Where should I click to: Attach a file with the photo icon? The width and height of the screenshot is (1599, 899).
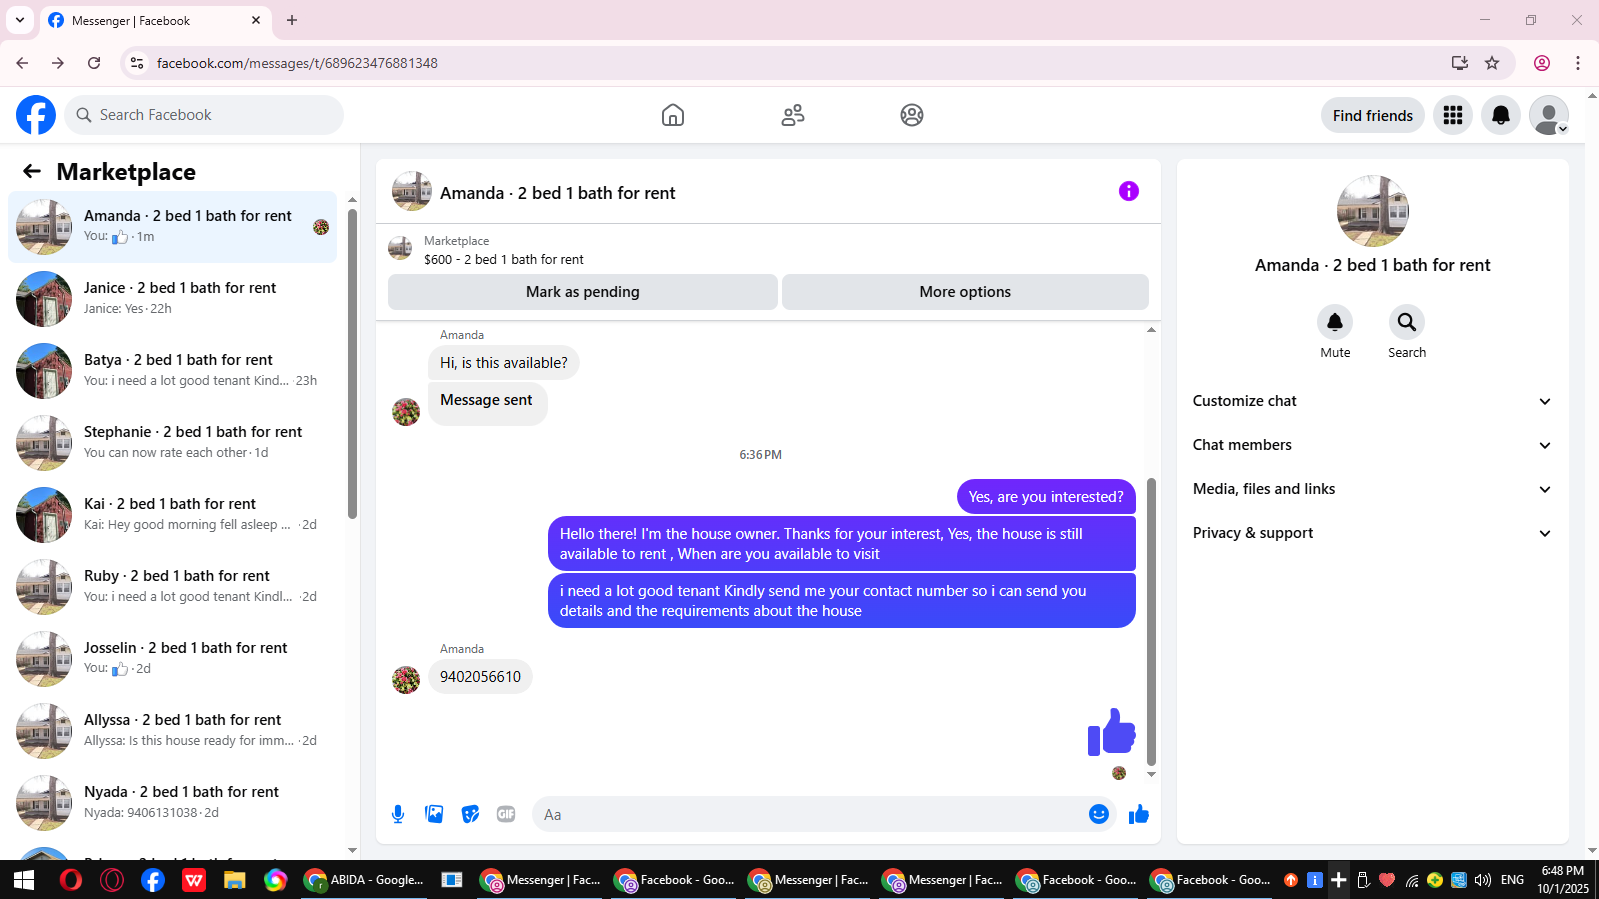pos(434,814)
